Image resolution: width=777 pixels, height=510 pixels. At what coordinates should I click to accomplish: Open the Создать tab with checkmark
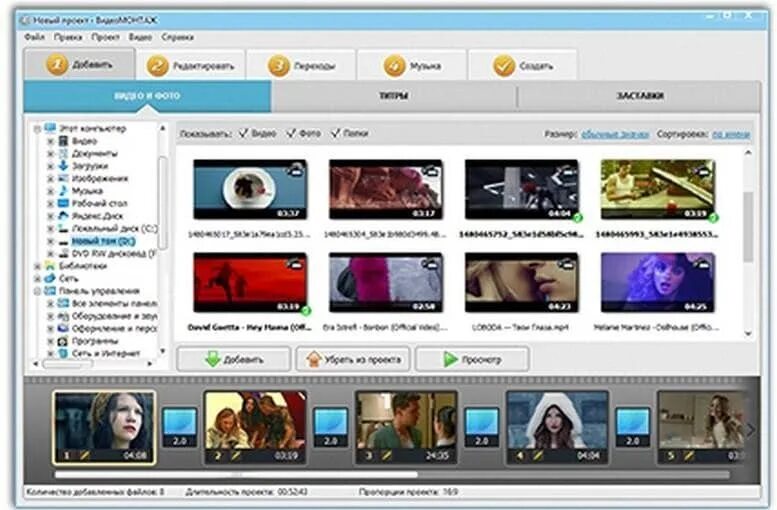click(x=523, y=65)
